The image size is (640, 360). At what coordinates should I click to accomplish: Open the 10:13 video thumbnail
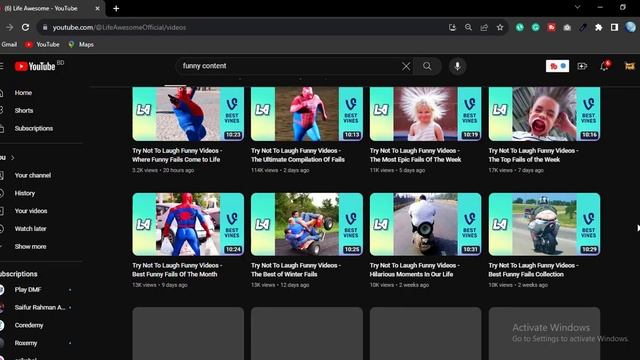307,114
